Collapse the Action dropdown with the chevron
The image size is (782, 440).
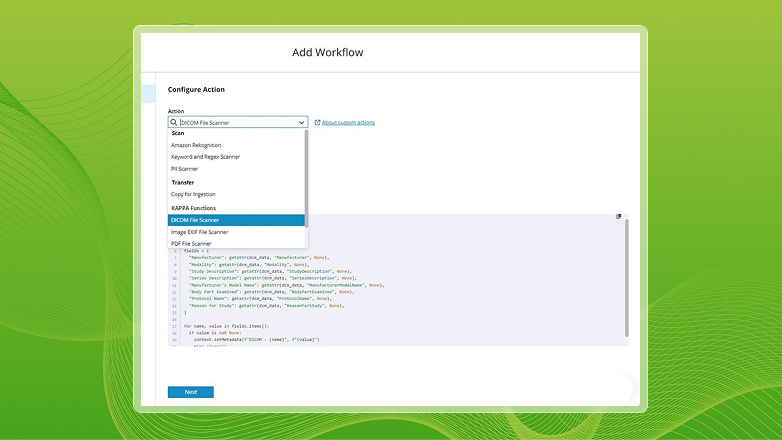point(301,122)
